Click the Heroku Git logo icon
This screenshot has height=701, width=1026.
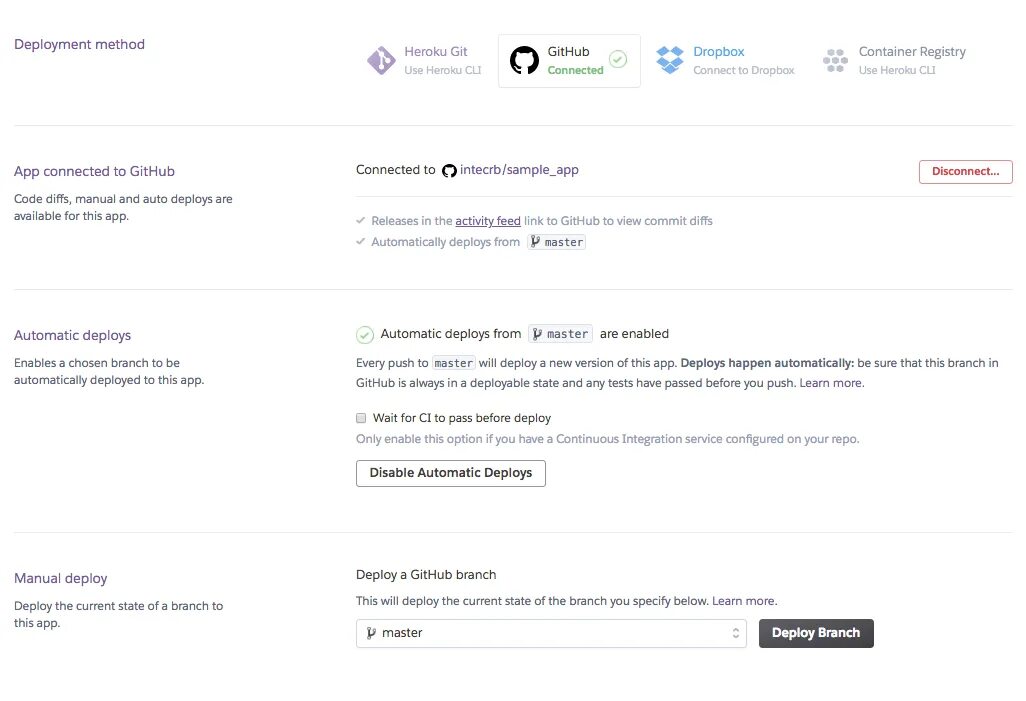381,61
